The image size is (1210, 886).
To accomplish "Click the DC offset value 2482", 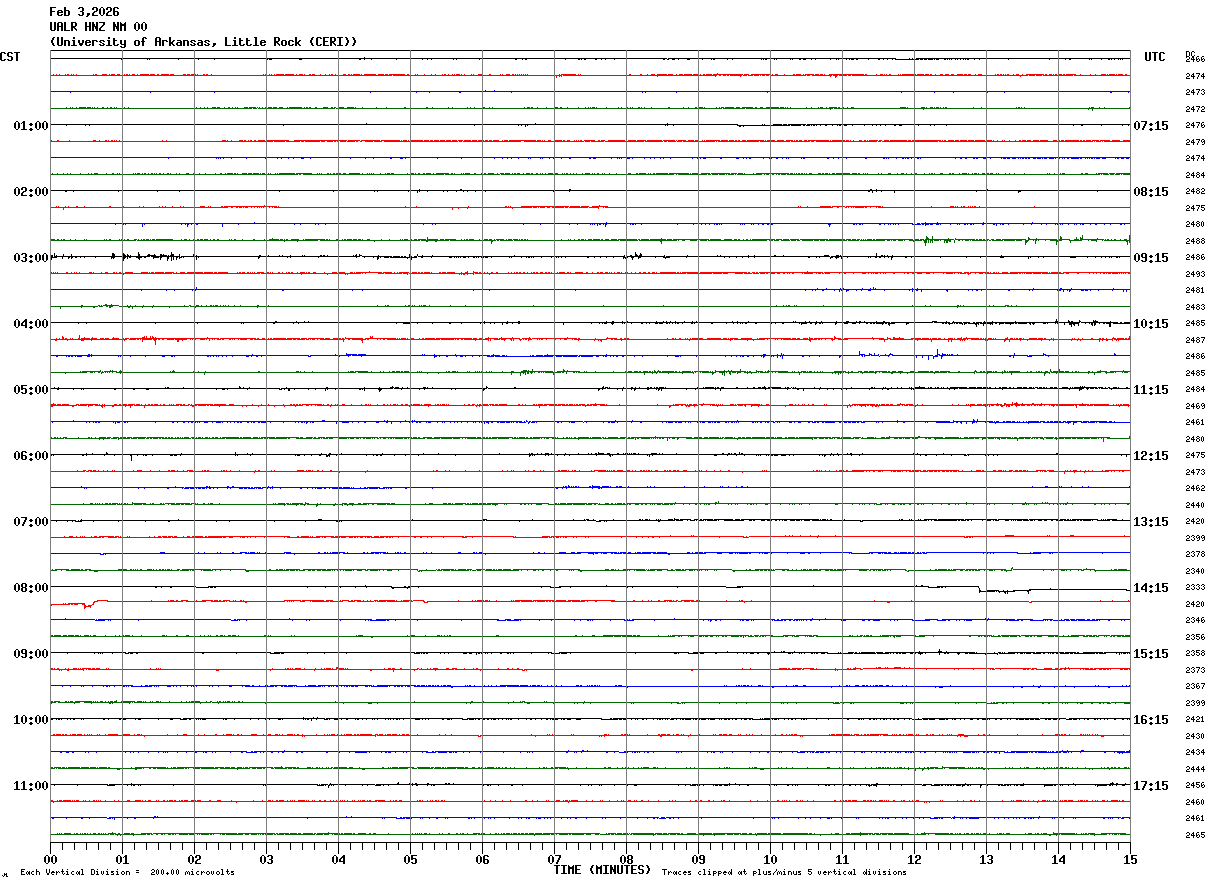I will [1195, 192].
